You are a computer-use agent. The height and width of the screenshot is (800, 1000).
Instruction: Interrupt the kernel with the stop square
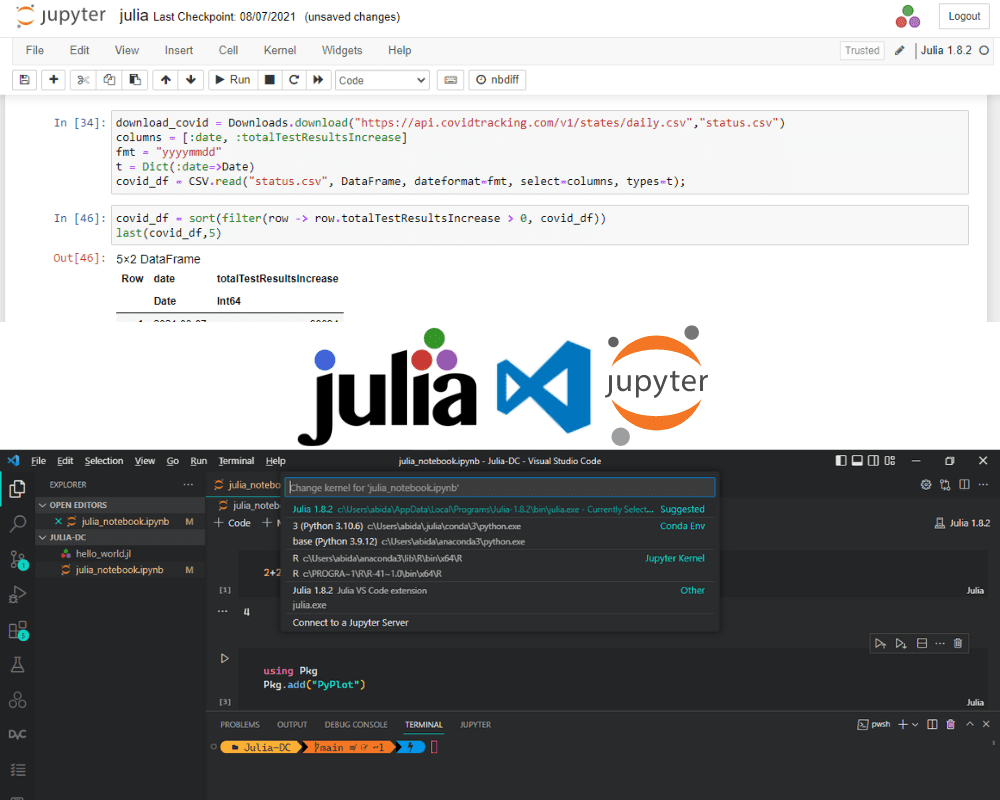click(x=270, y=80)
